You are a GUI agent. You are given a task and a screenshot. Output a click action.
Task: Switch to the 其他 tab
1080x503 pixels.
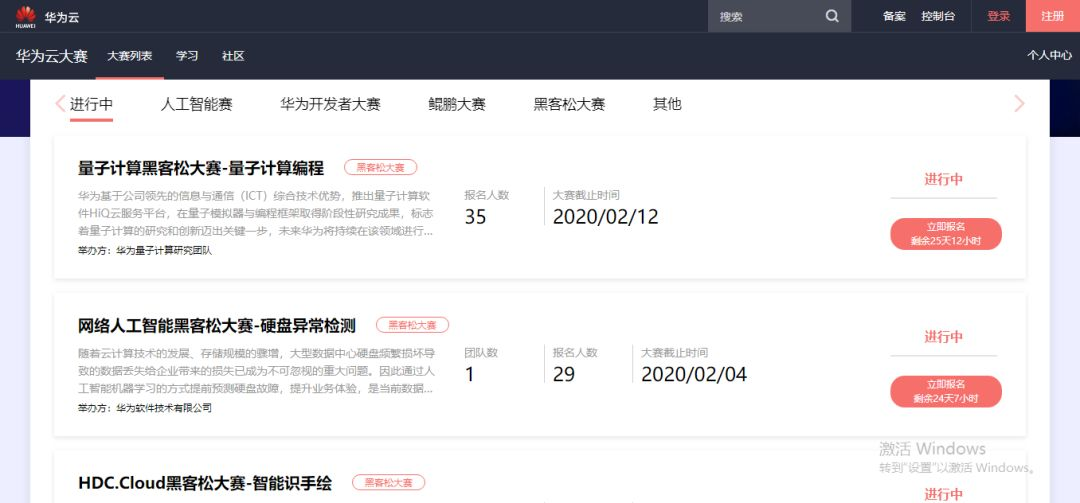click(x=667, y=104)
